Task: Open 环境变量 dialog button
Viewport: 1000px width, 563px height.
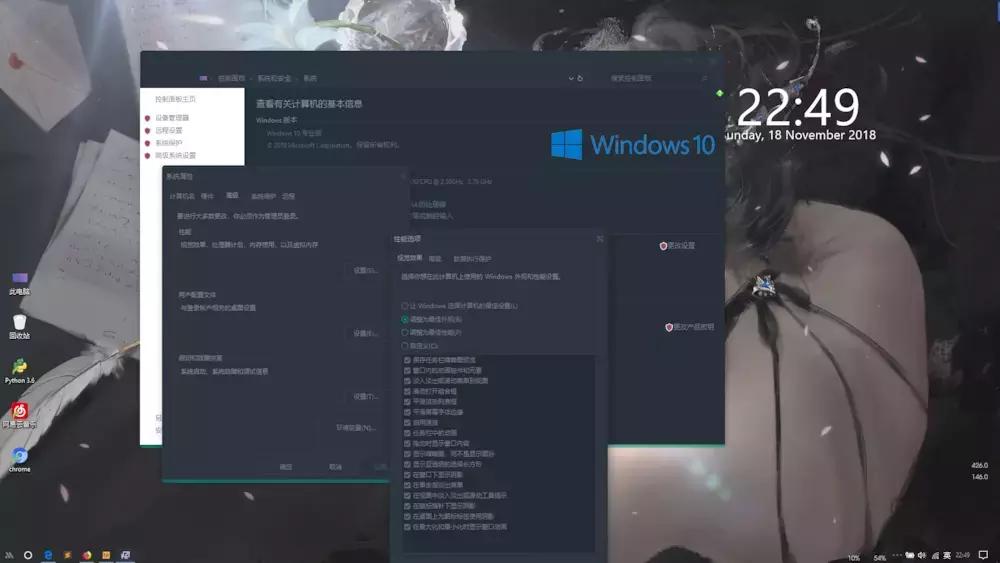Action: pyautogui.click(x=357, y=428)
